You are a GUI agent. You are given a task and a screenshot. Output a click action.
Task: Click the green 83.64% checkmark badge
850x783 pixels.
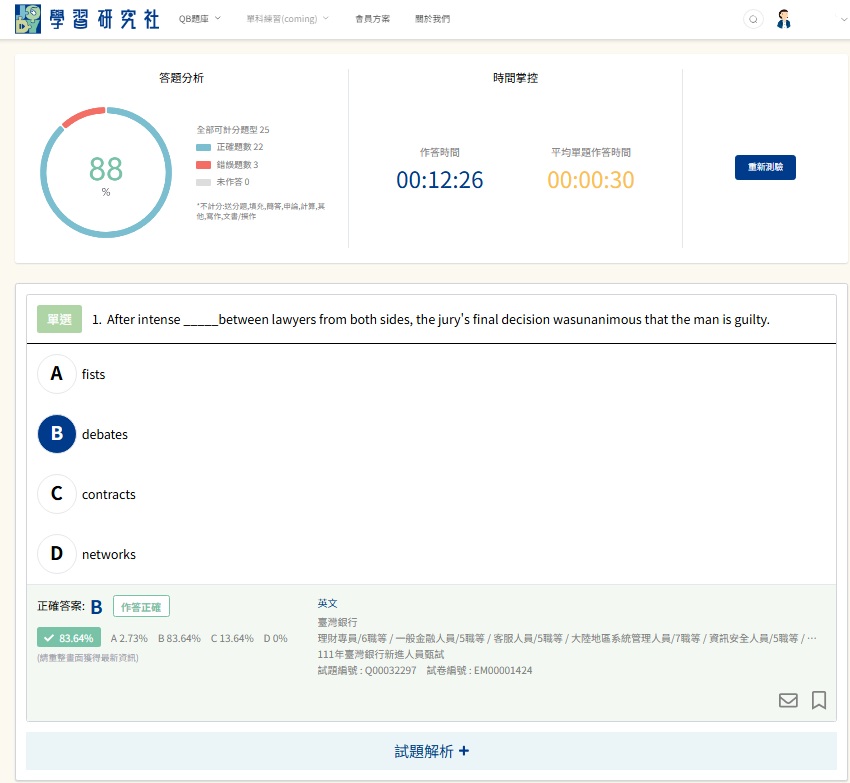(x=69, y=638)
